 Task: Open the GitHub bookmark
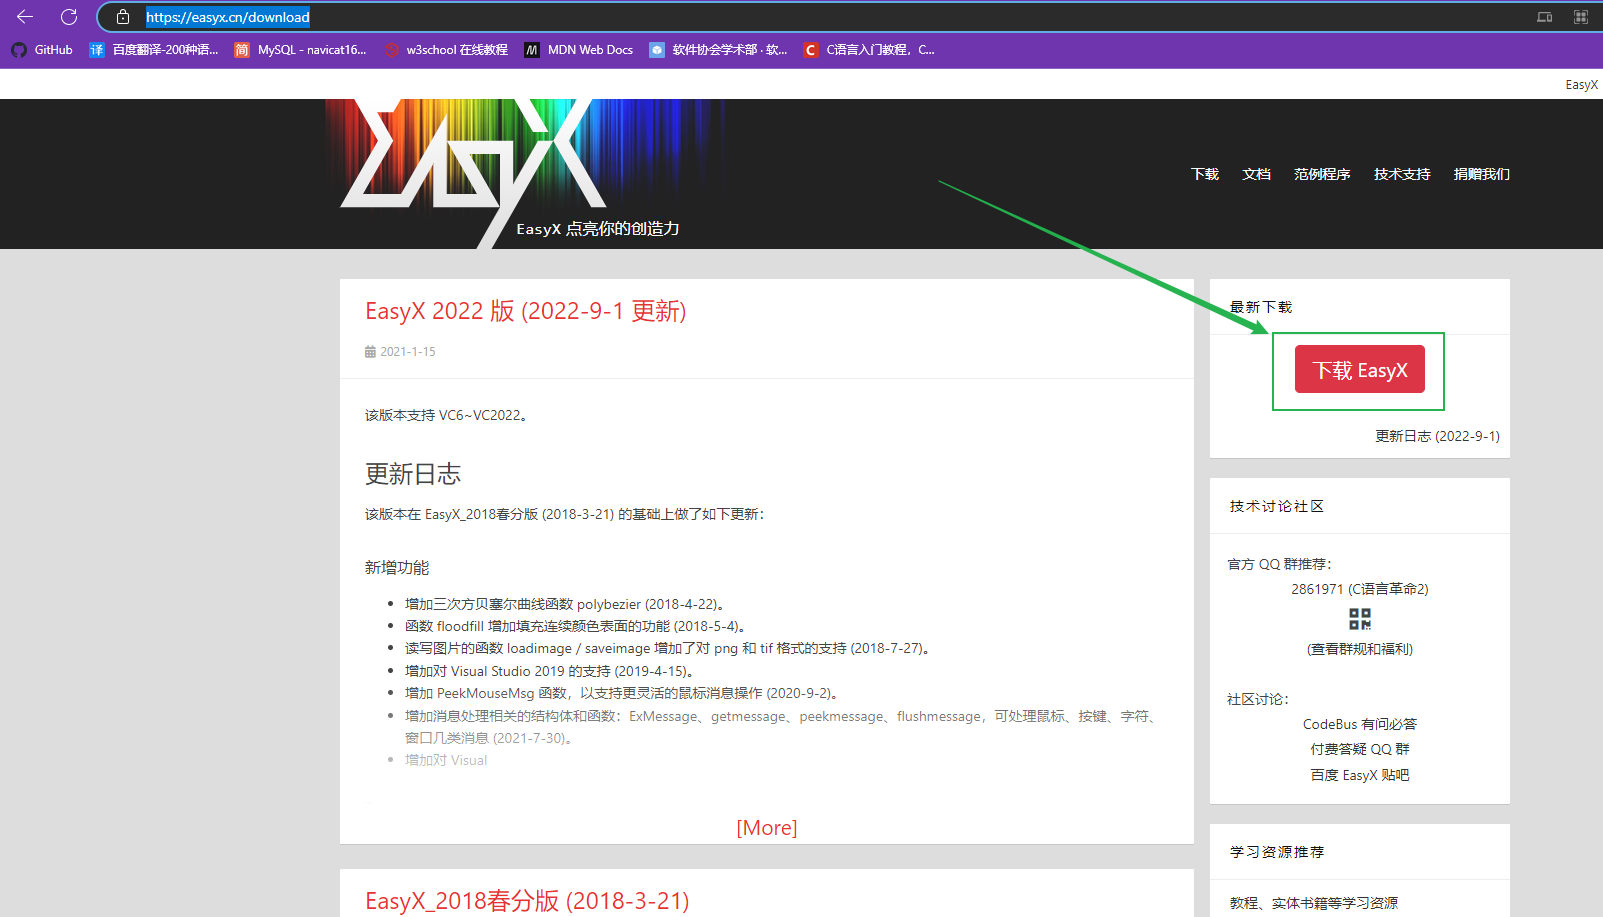(42, 50)
